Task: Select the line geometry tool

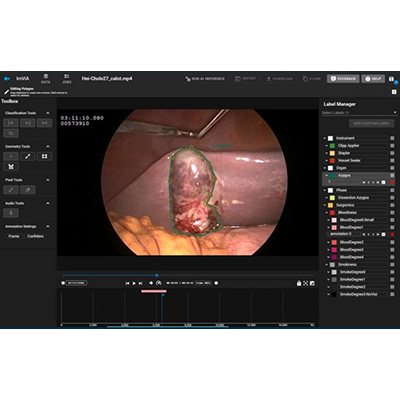Action: pyautogui.click(x=28, y=156)
